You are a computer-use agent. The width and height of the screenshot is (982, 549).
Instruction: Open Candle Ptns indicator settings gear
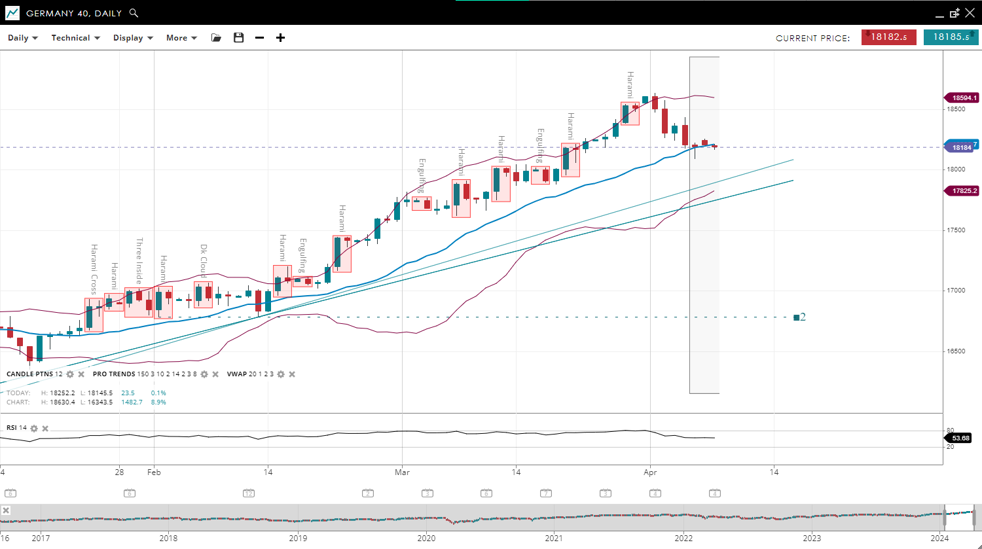pyautogui.click(x=70, y=374)
